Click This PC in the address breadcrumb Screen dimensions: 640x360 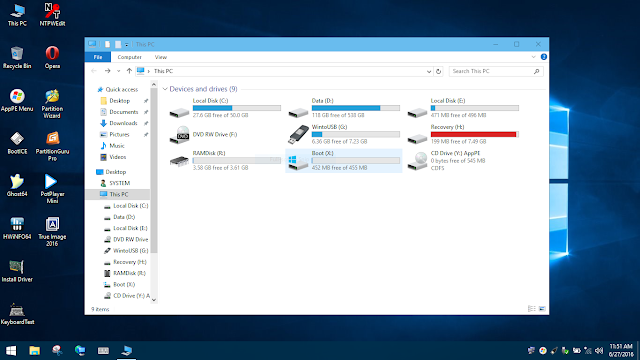(x=163, y=71)
